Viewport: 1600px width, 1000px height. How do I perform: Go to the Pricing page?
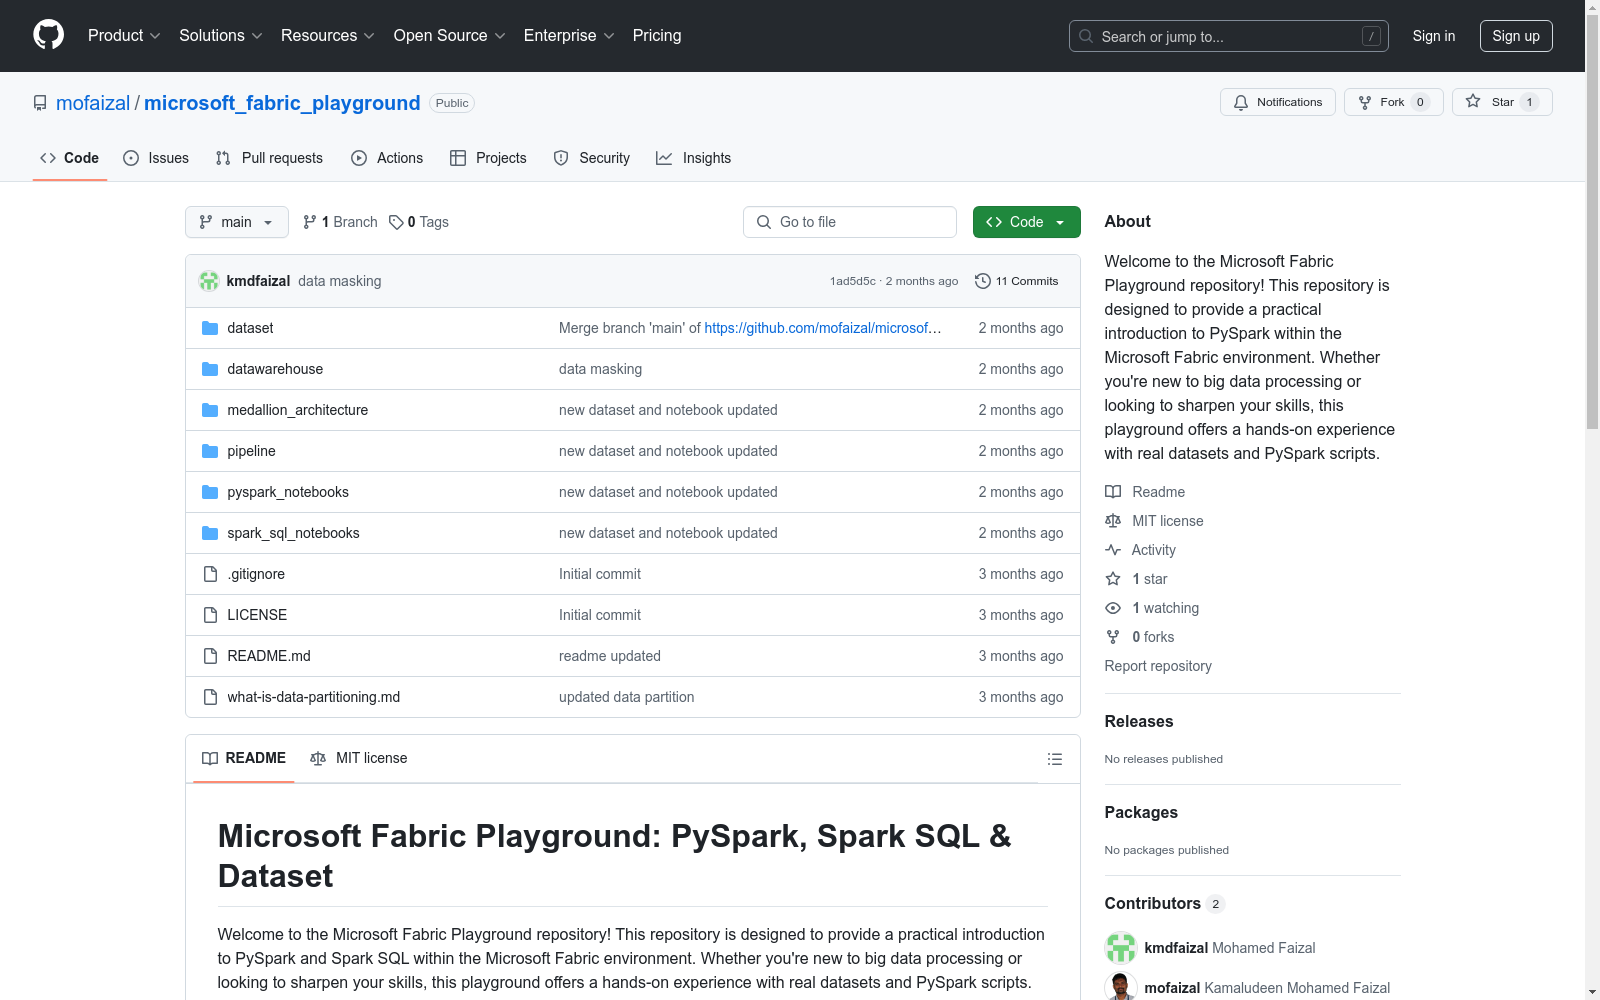657,36
